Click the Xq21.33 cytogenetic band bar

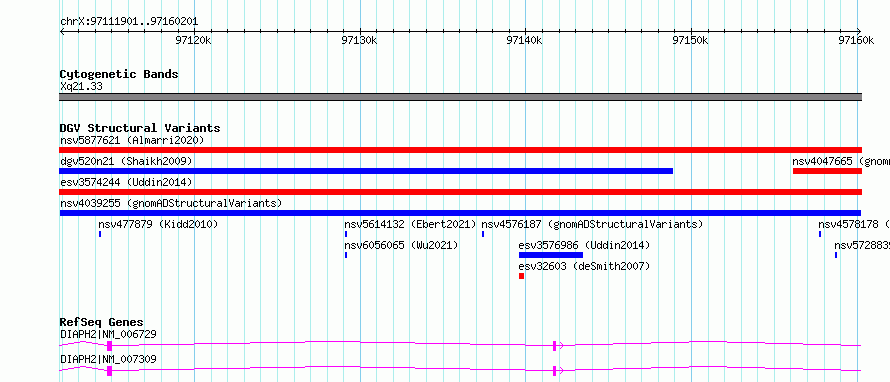click(x=460, y=97)
